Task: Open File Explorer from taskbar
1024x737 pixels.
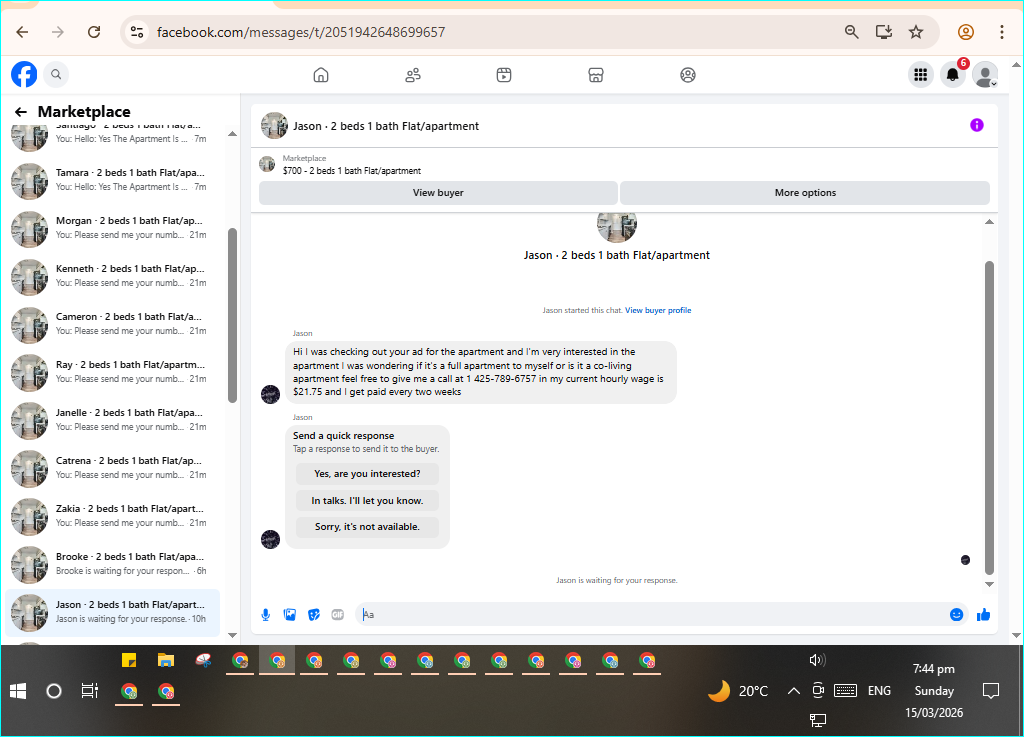Action: click(x=166, y=661)
